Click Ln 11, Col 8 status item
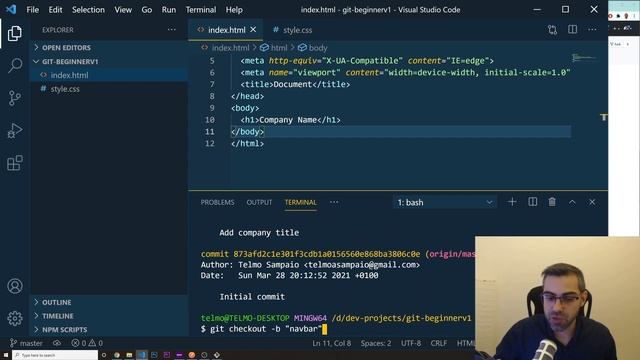This screenshot has height=360, width=640. click(x=331, y=343)
